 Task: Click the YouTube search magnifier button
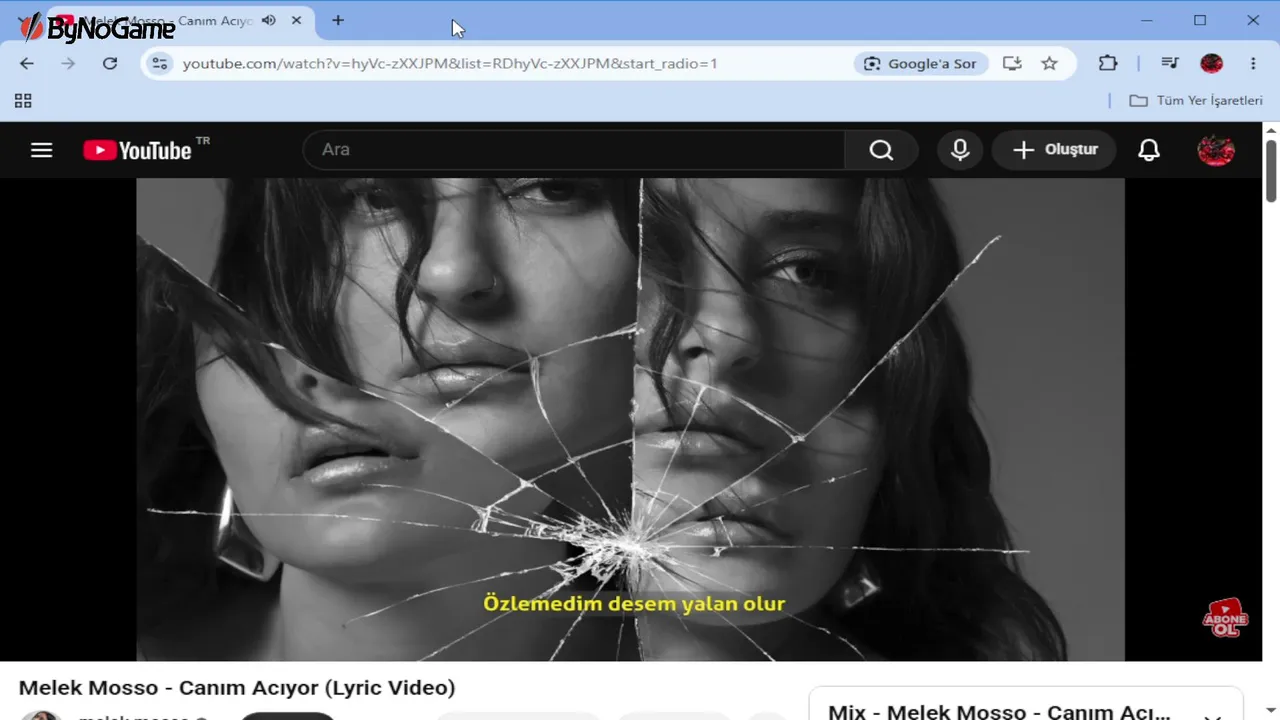click(881, 150)
